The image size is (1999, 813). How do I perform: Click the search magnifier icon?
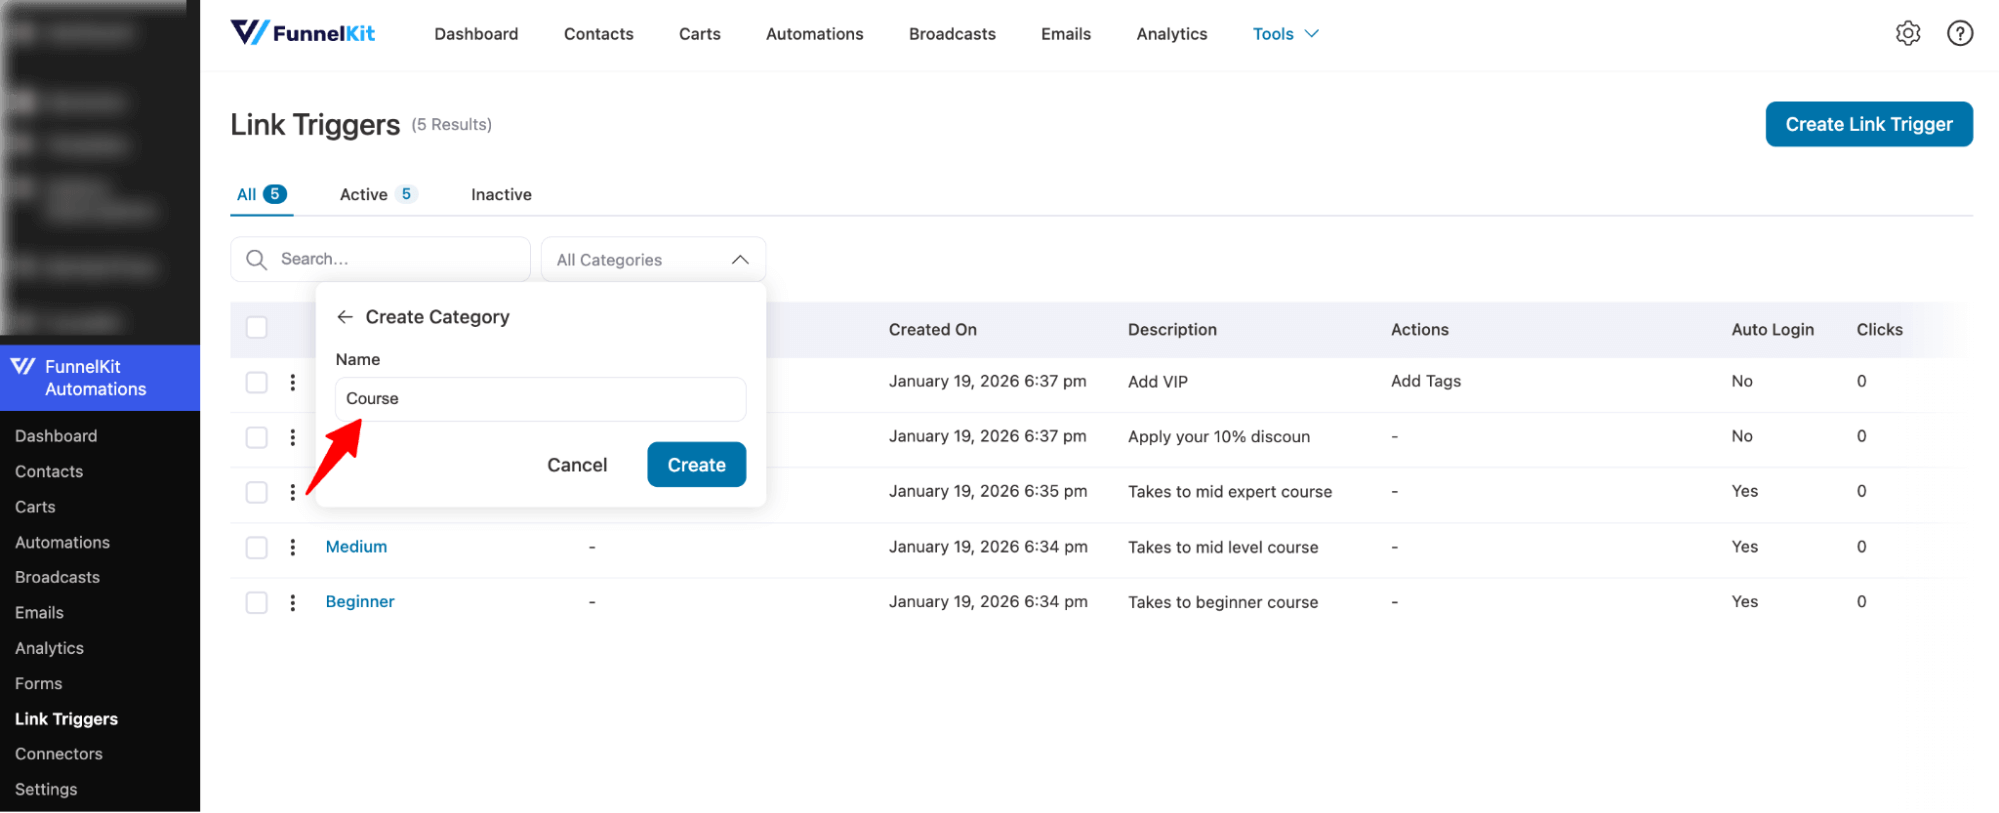257,260
